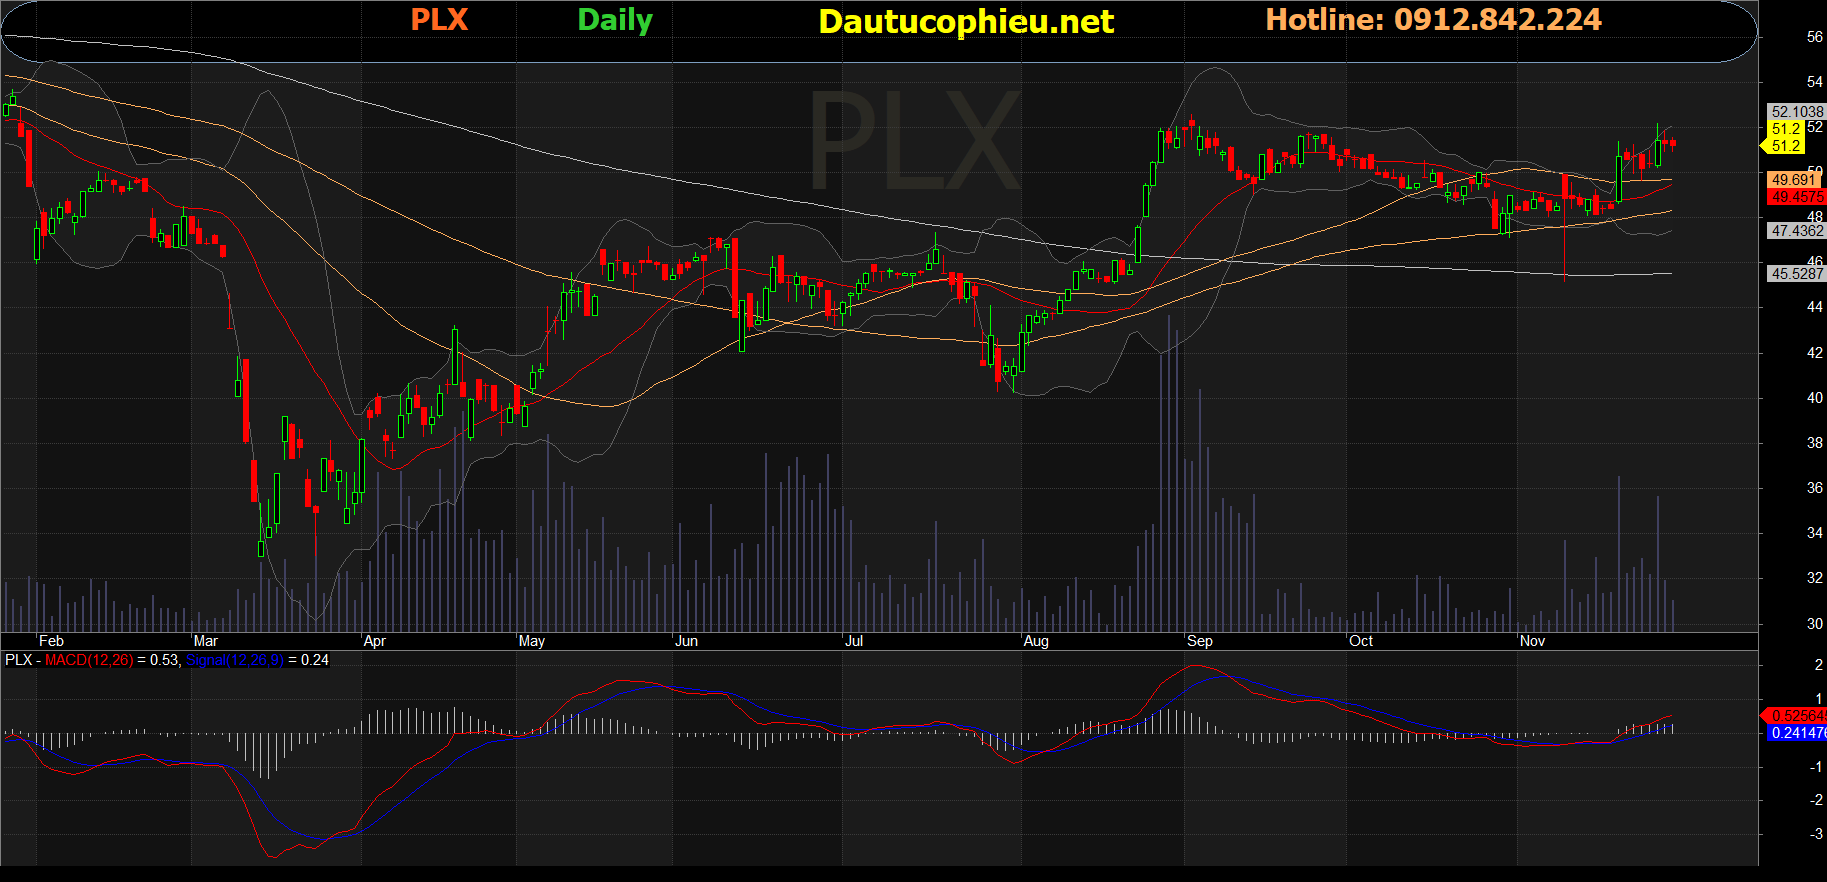
Task: Click the Nov label on the time axis
Action: [x=1532, y=641]
